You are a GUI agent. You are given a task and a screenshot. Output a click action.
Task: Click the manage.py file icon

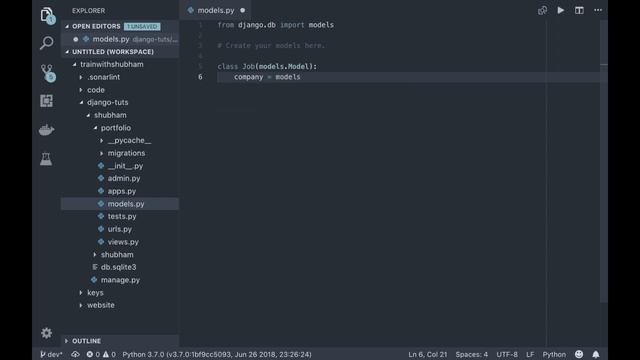point(94,280)
